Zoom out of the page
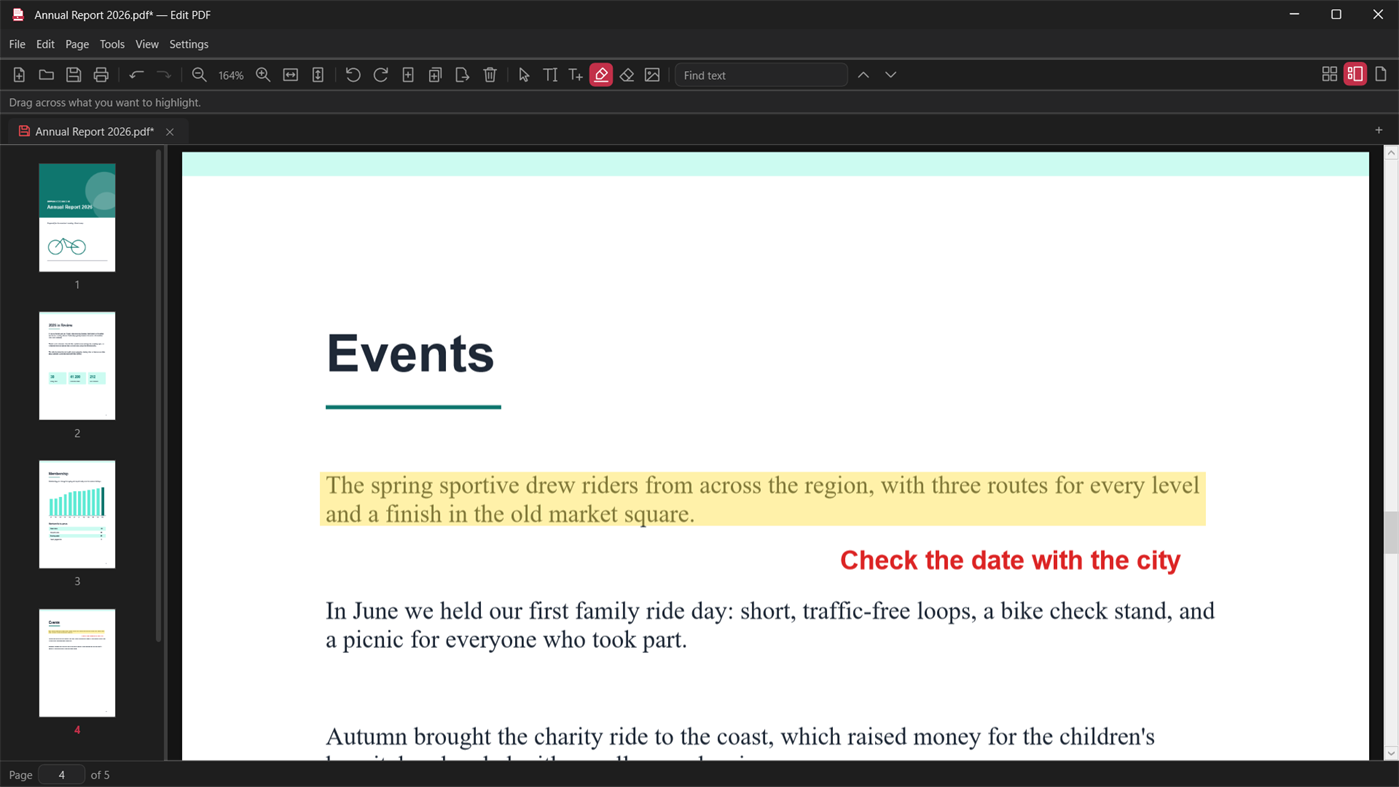 199,75
